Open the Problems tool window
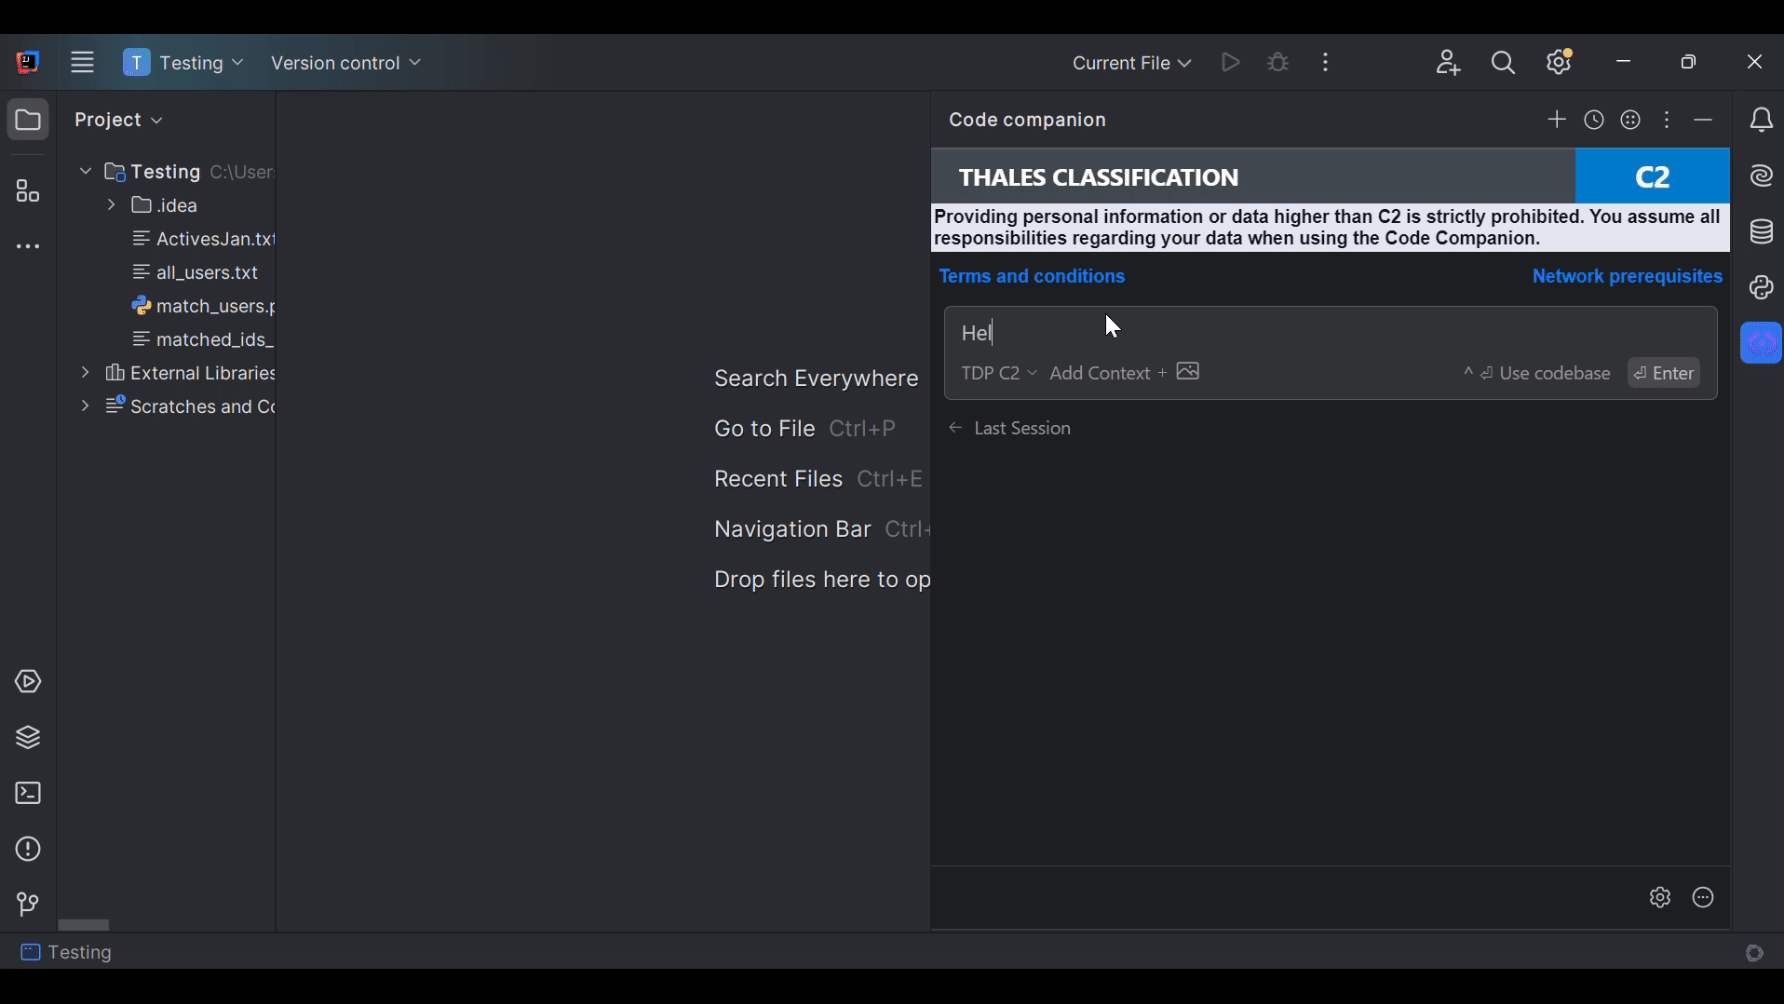This screenshot has height=1004, width=1784. tap(28, 849)
